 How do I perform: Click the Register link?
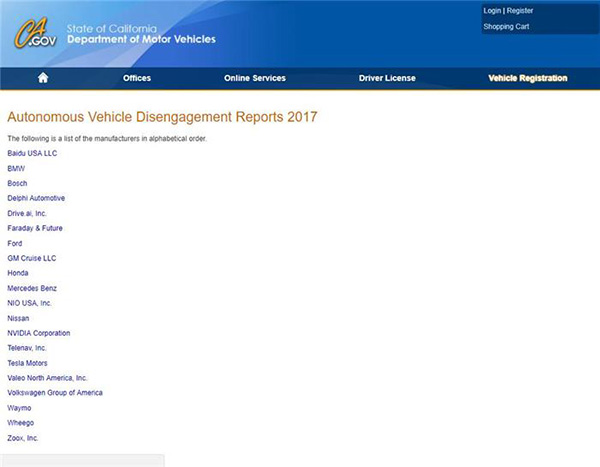pyautogui.click(x=520, y=11)
